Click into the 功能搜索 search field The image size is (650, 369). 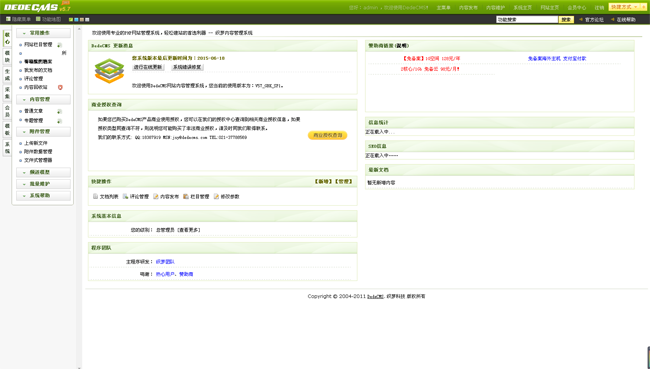[527, 19]
